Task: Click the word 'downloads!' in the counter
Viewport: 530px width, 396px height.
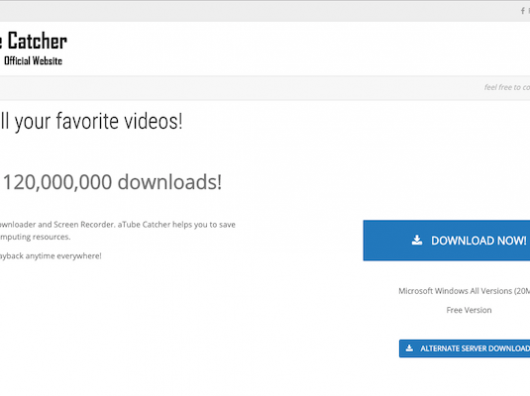Action: 170,182
